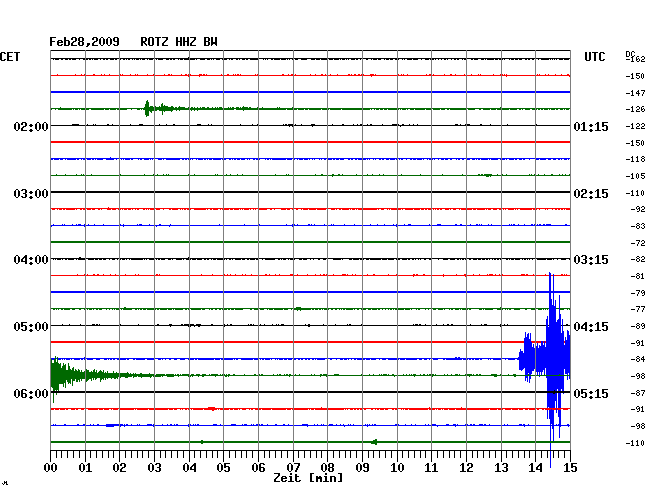
Task: Select the 04:00 CET row label
Action: pyautogui.click(x=31, y=260)
